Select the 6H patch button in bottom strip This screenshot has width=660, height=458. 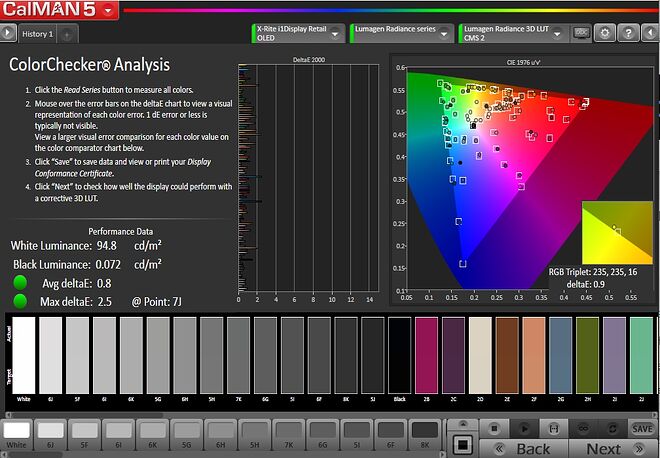click(x=221, y=434)
